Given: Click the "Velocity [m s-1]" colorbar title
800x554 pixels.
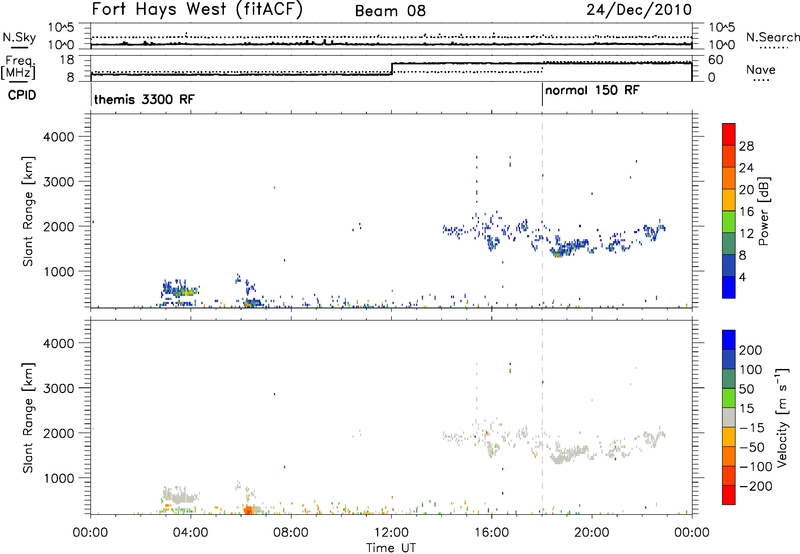Looking at the screenshot, I should [781, 417].
